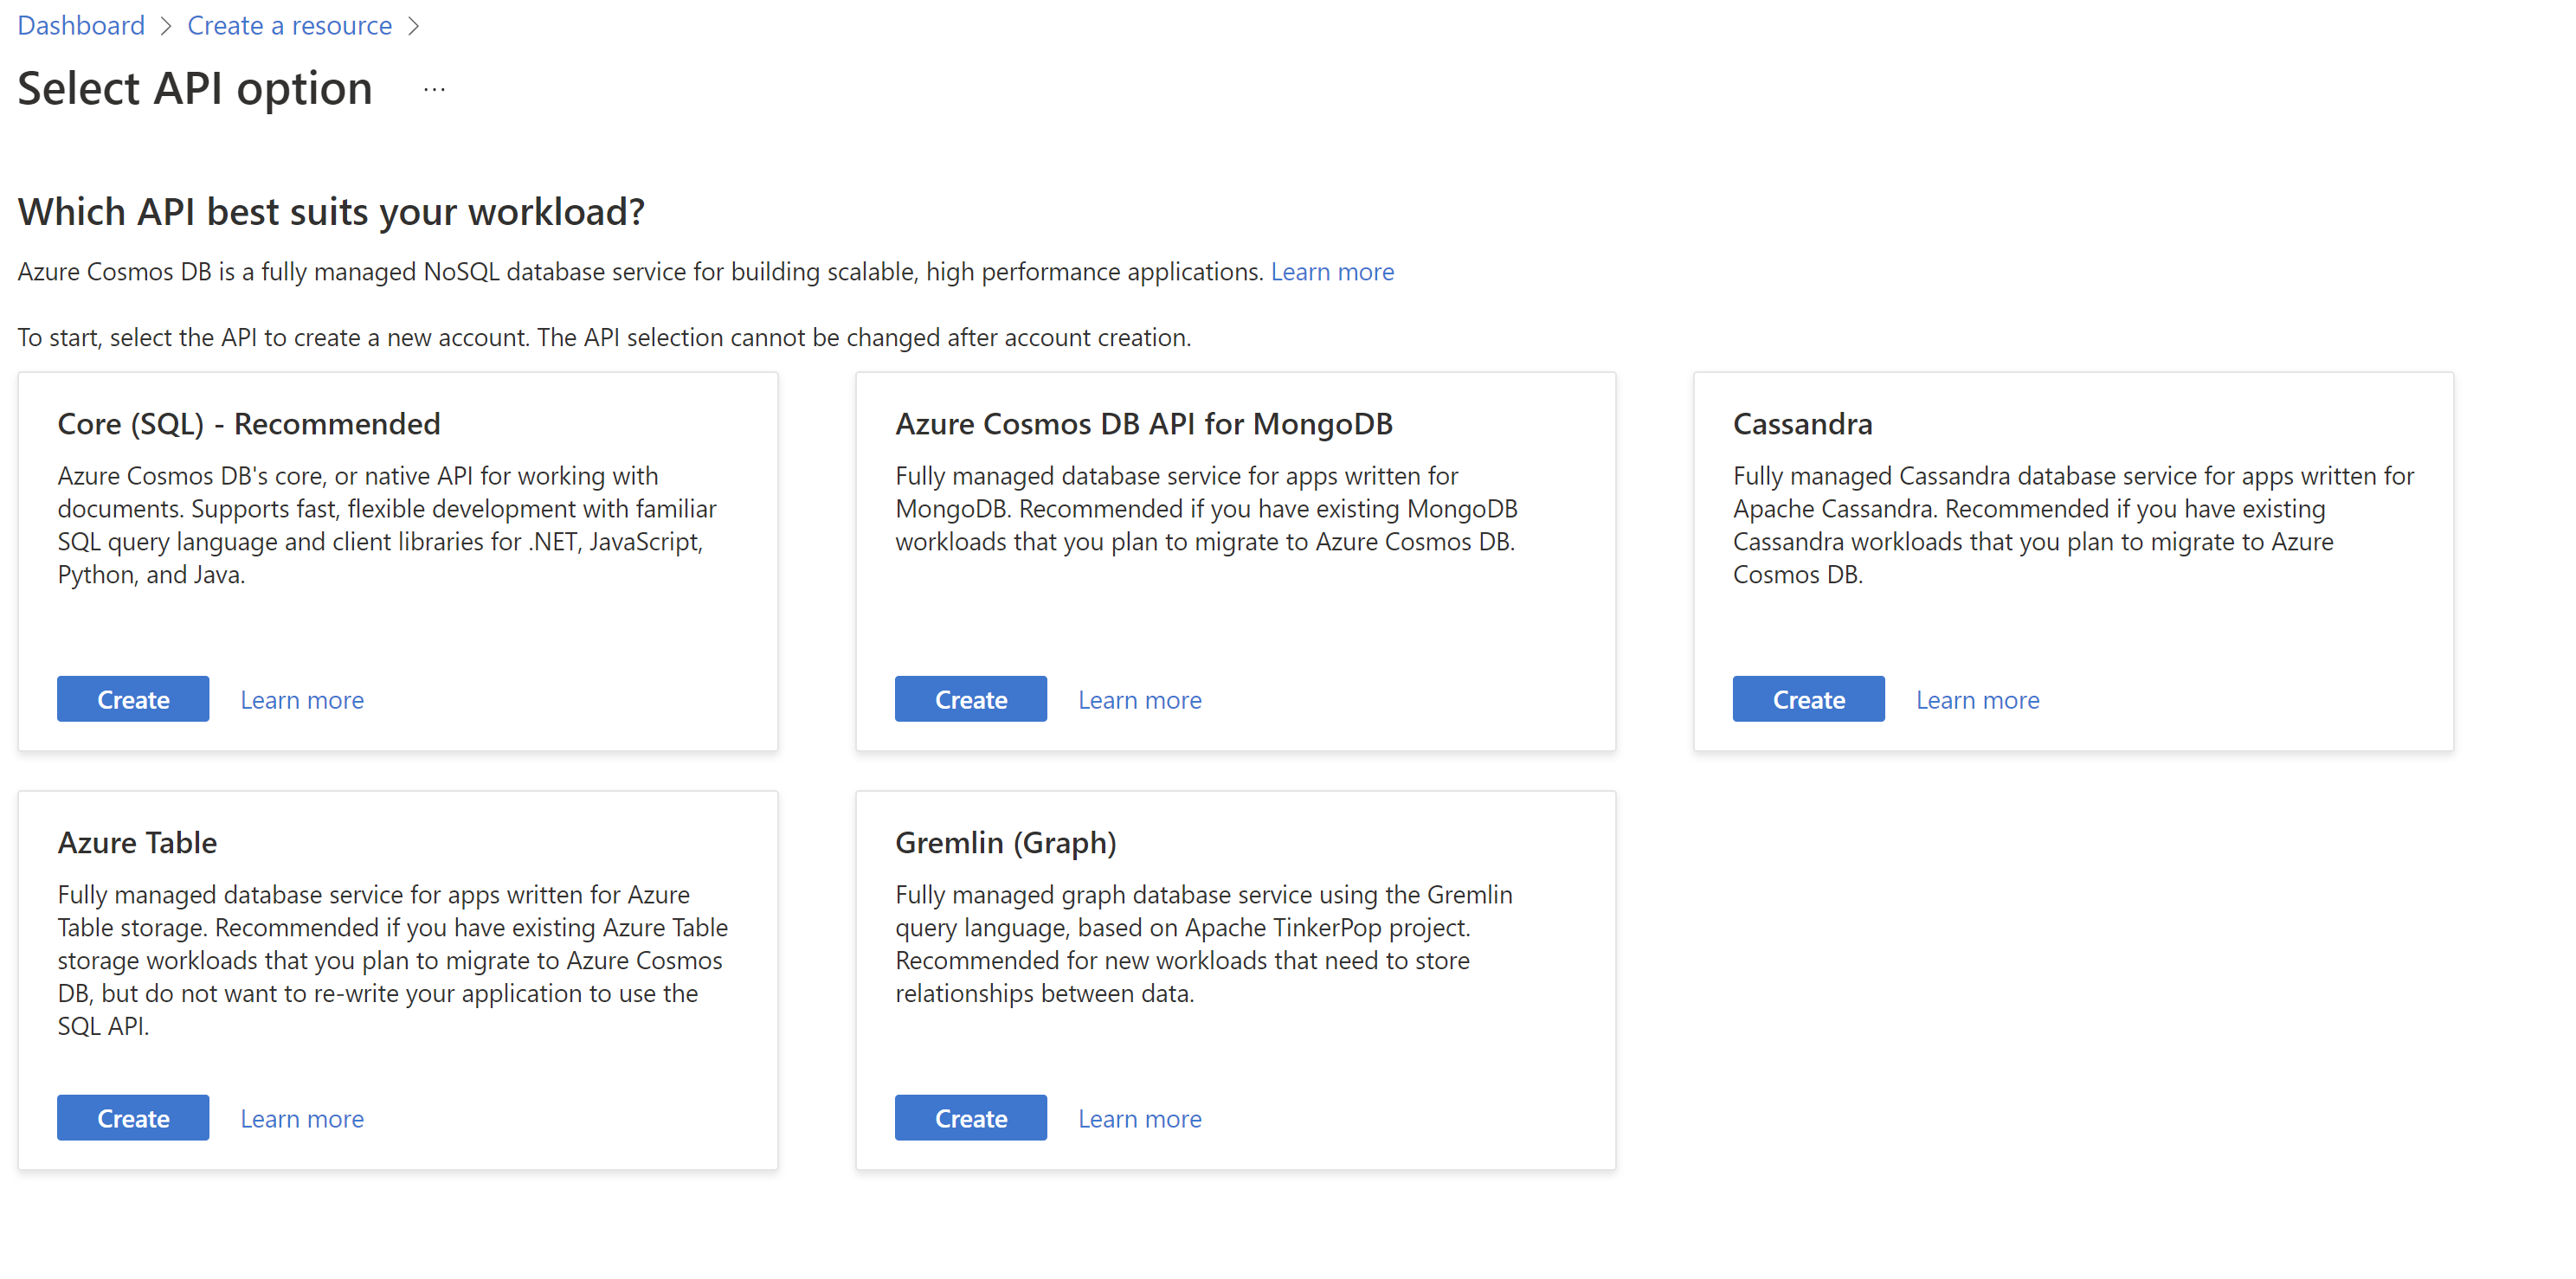This screenshot has width=2576, height=1279.
Task: Select the Gremlin (Graph) card heading
Action: (1006, 843)
